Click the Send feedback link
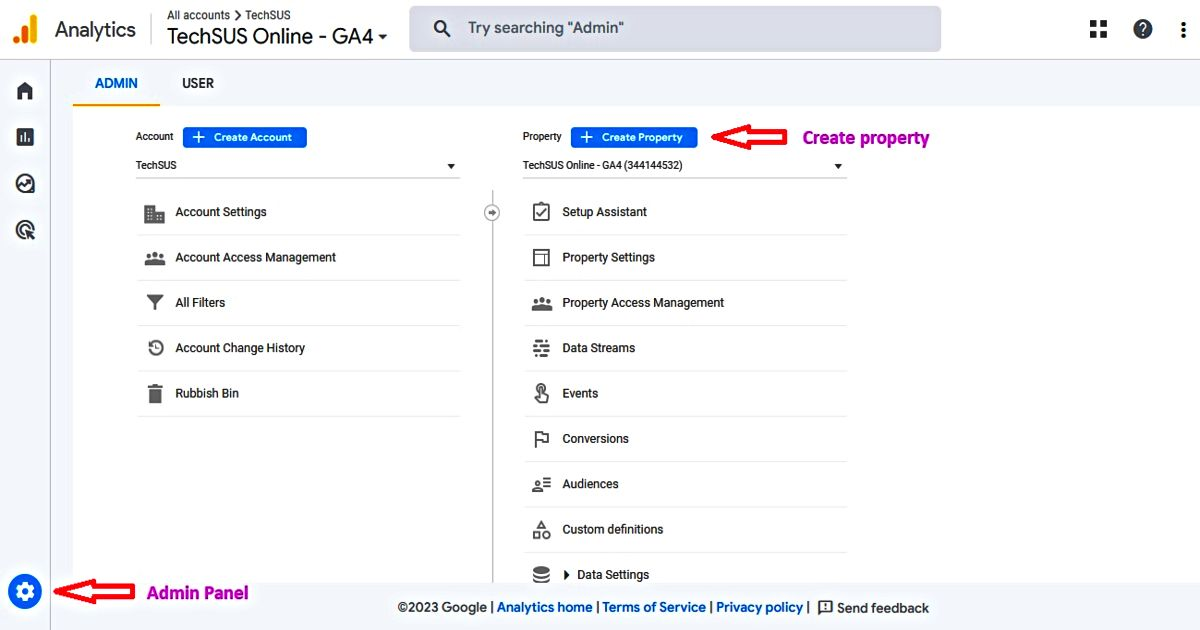Screen dimensions: 1200x630 tap(873, 607)
